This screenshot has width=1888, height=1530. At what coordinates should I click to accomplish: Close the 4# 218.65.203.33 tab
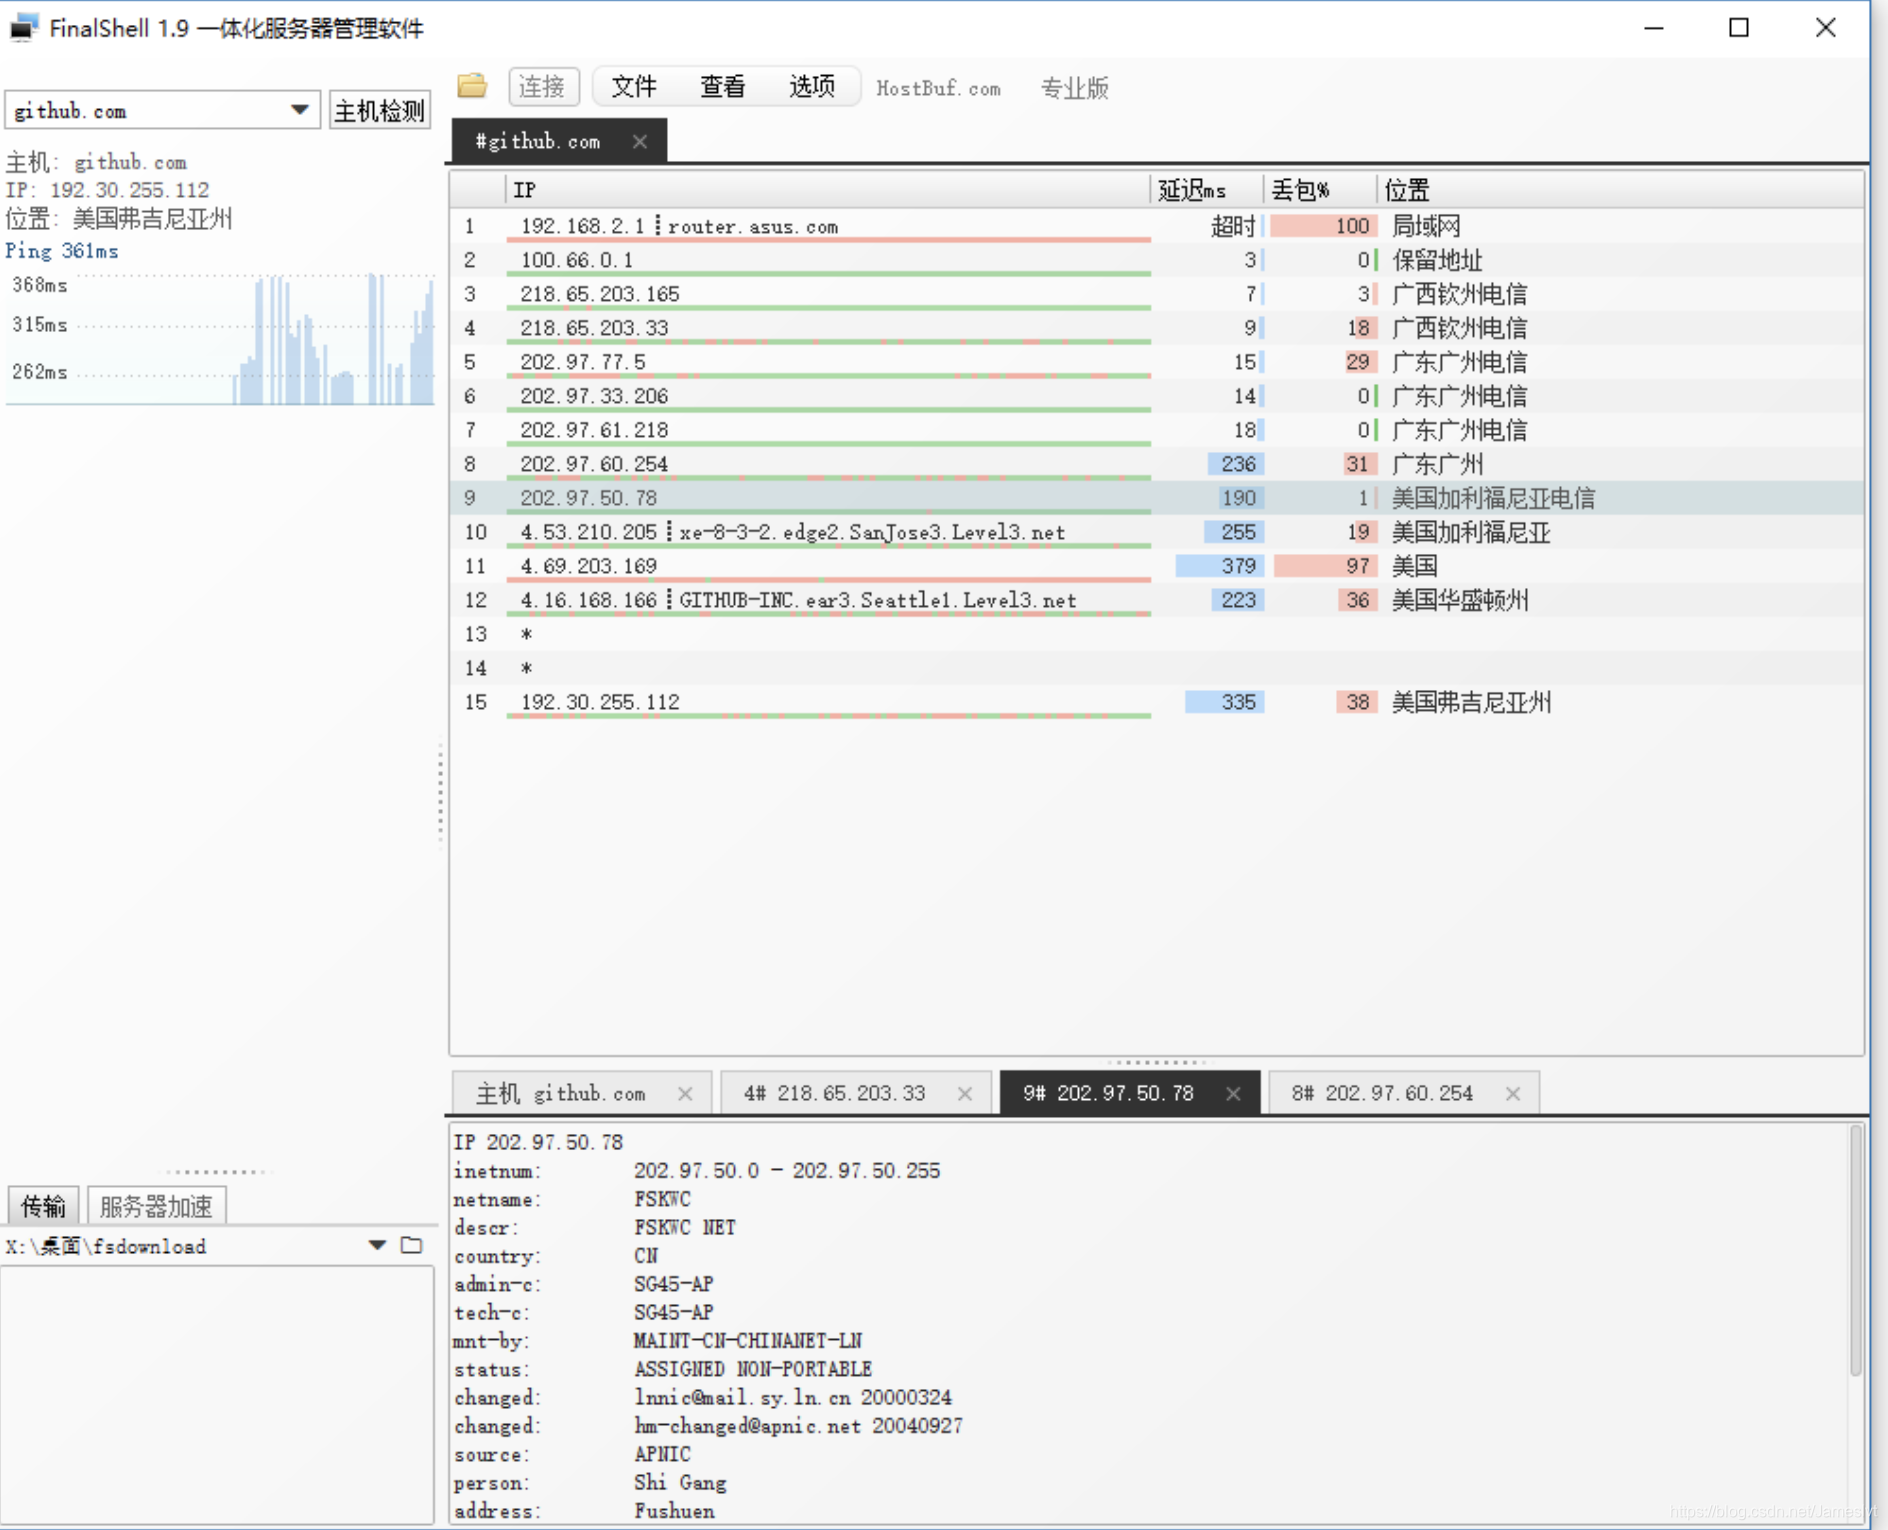point(965,1093)
